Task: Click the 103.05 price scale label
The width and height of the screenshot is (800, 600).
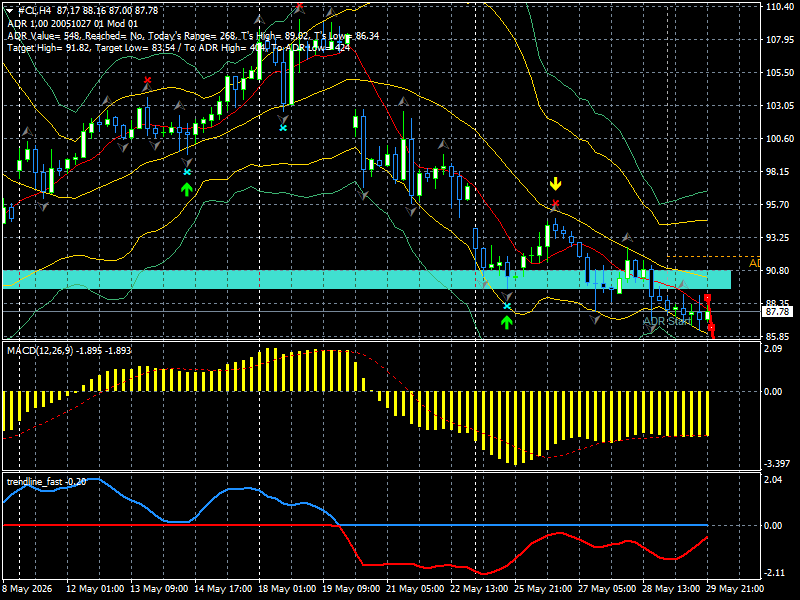Action: pyautogui.click(x=780, y=106)
